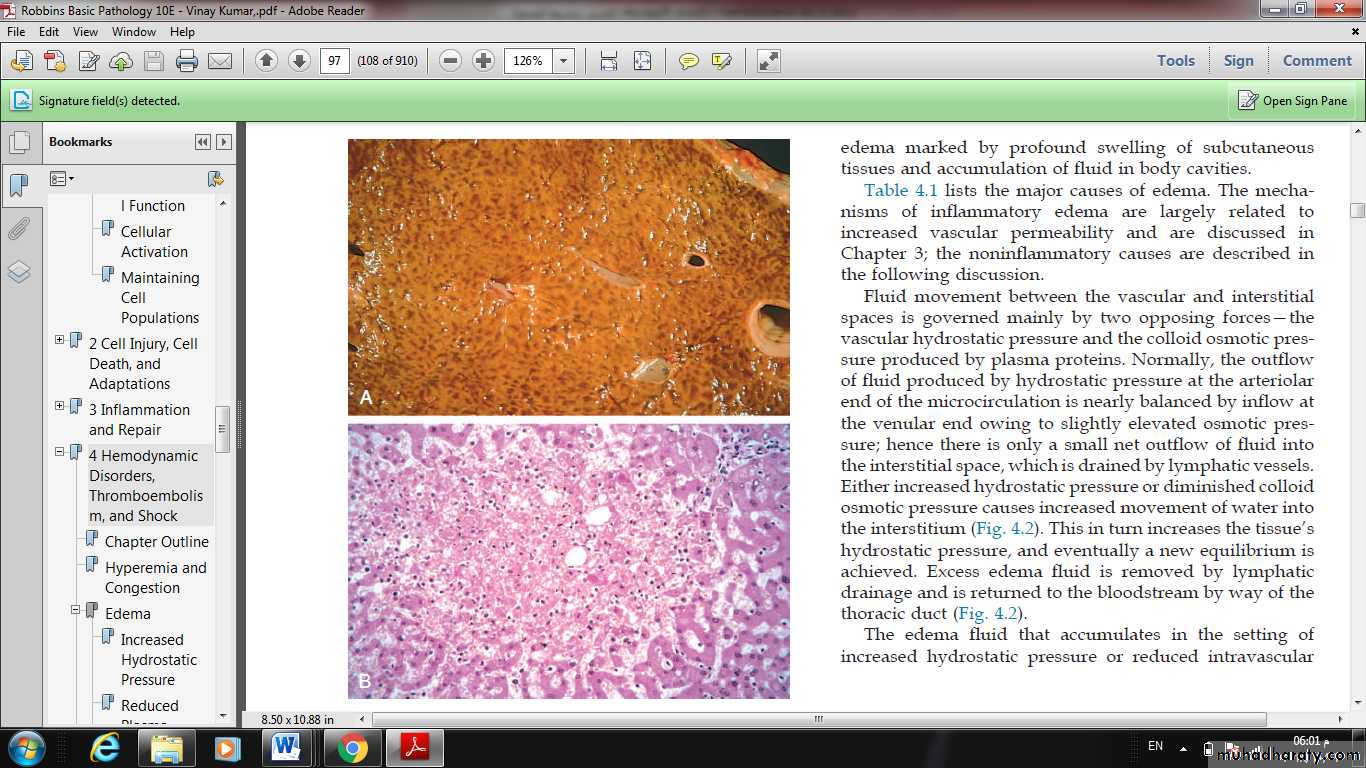The width and height of the screenshot is (1366, 768).
Task: Click the Save file icon
Action: 153,61
